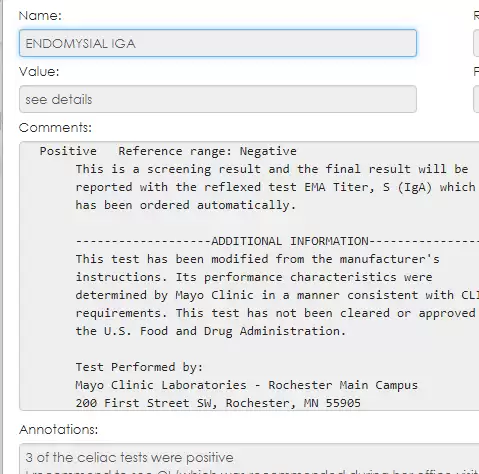Click the Mayo Clinic Laboratories address line
The width and height of the screenshot is (479, 474).
click(x=247, y=385)
